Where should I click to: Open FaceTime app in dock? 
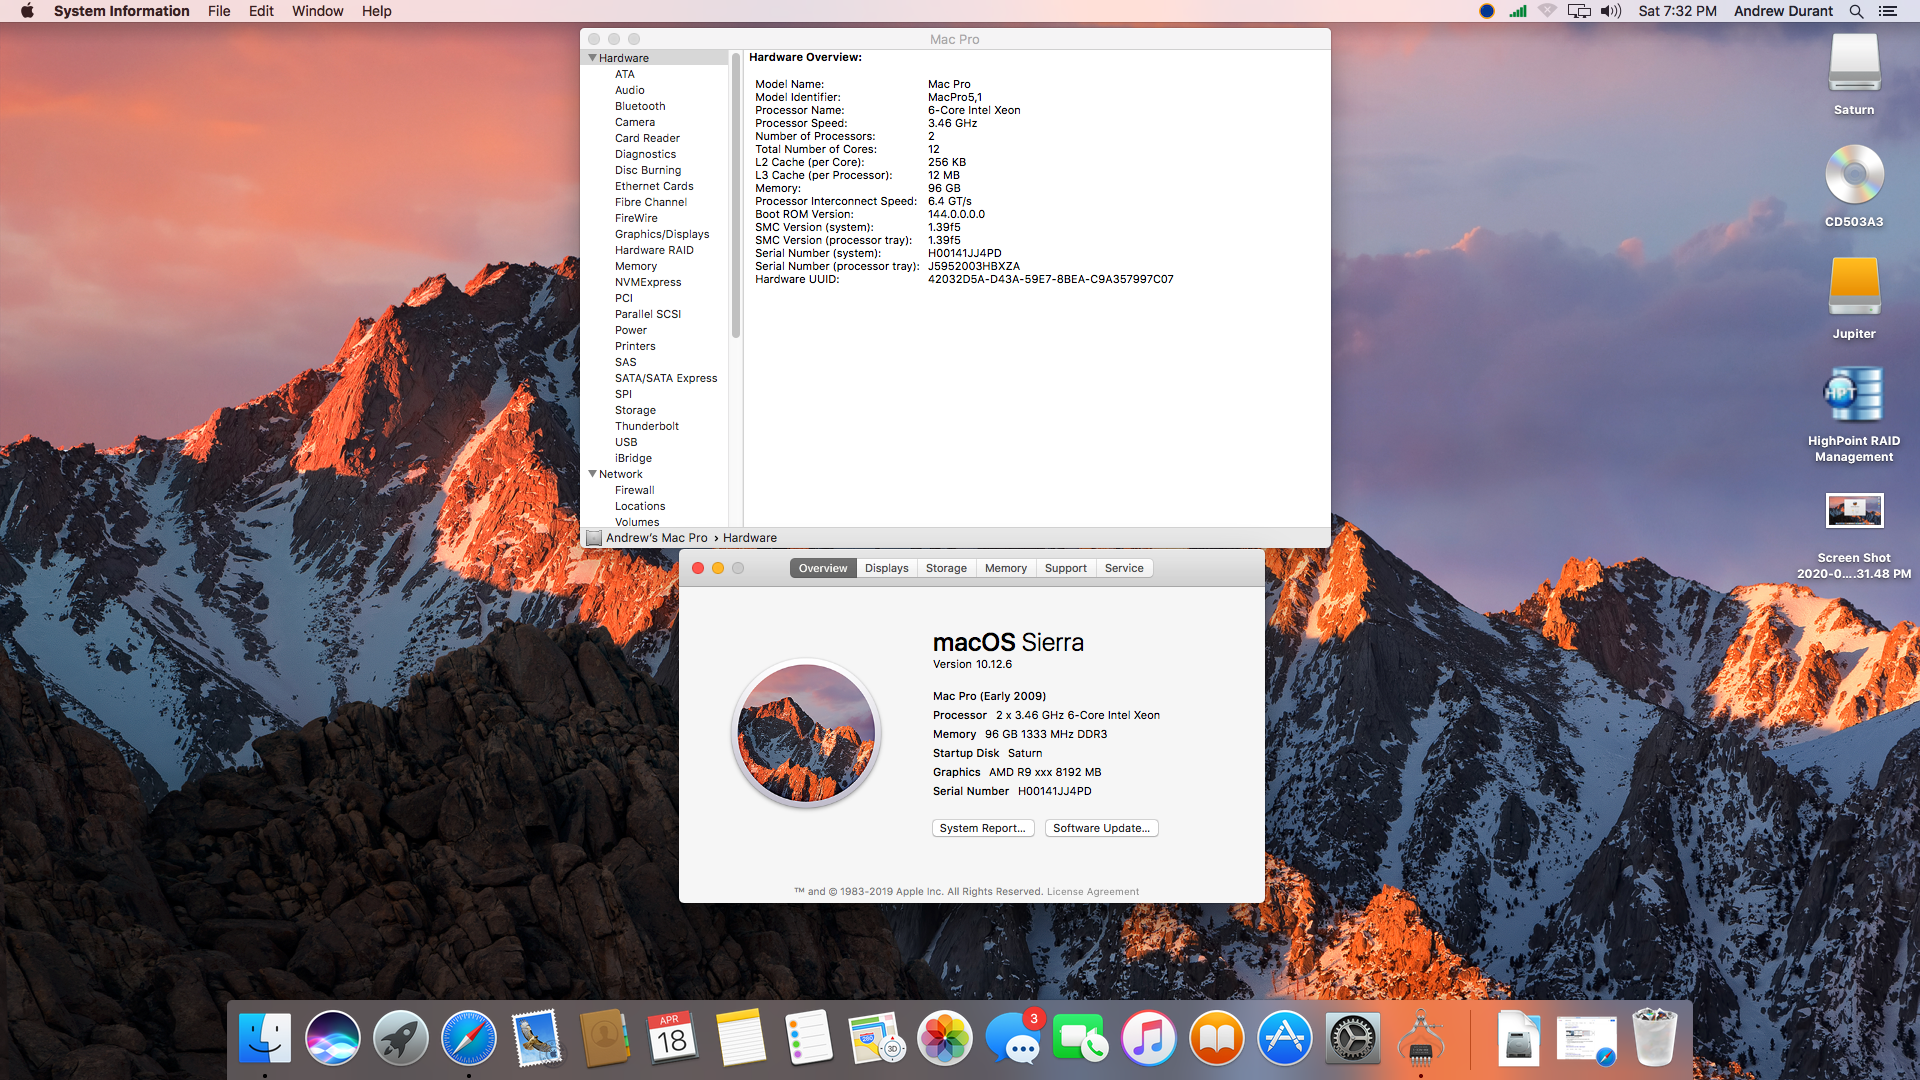coord(1081,1038)
